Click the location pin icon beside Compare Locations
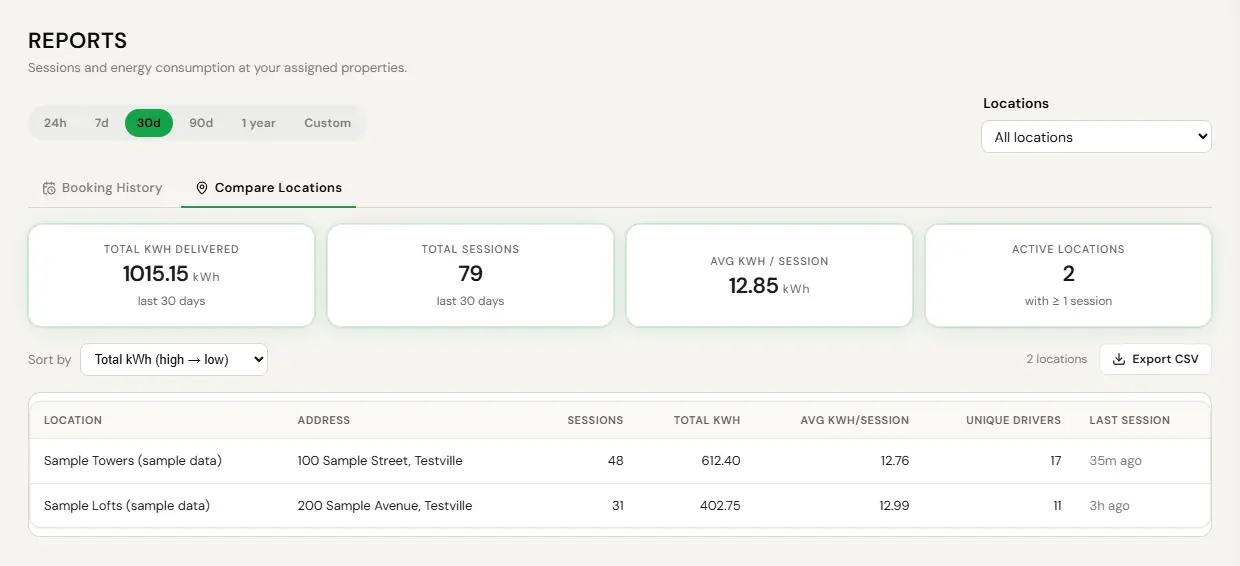The height and width of the screenshot is (566, 1240). pos(202,188)
